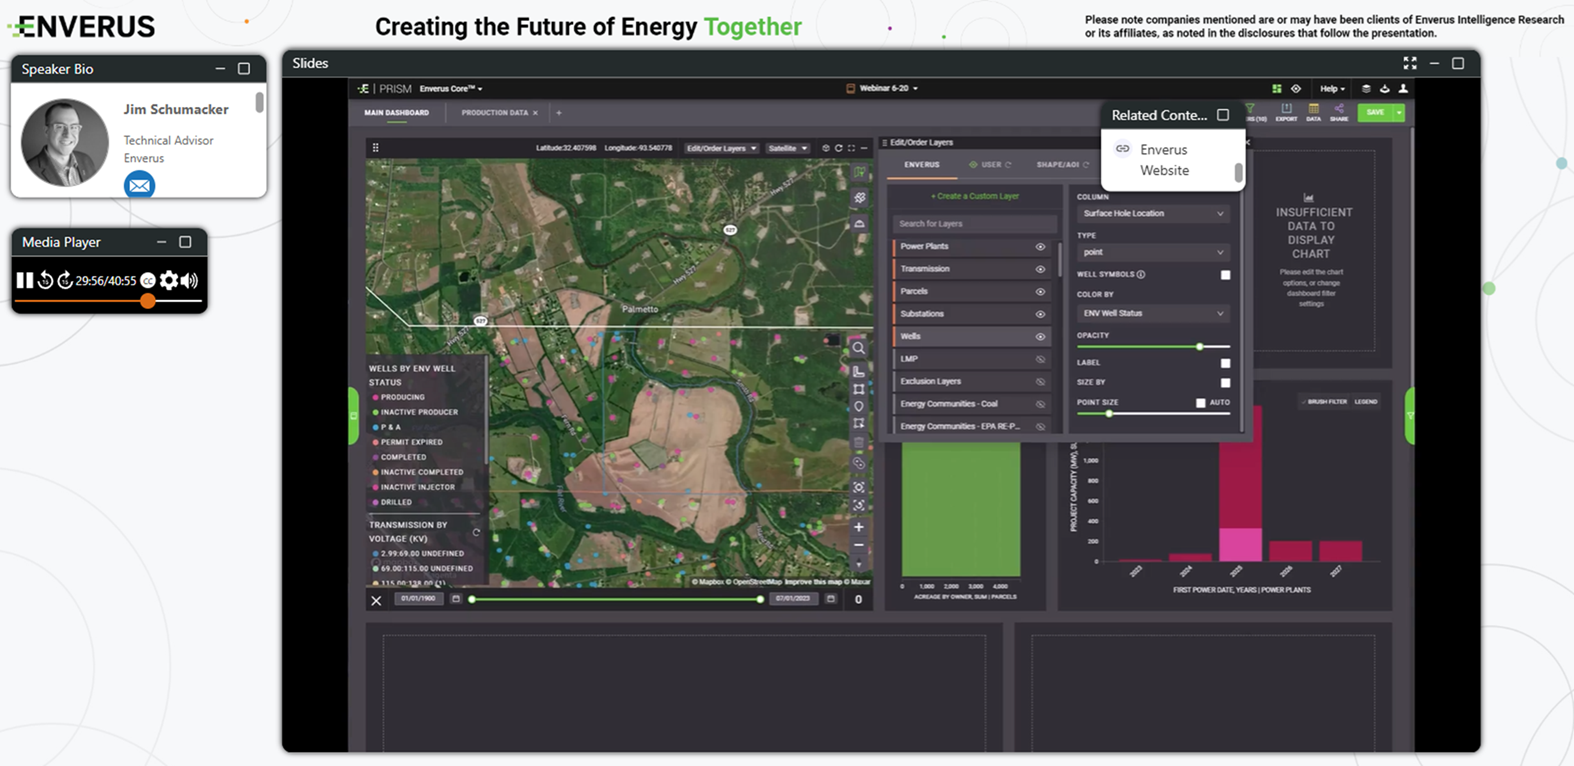Save the dashboard
1574x766 pixels.
coord(1375,112)
